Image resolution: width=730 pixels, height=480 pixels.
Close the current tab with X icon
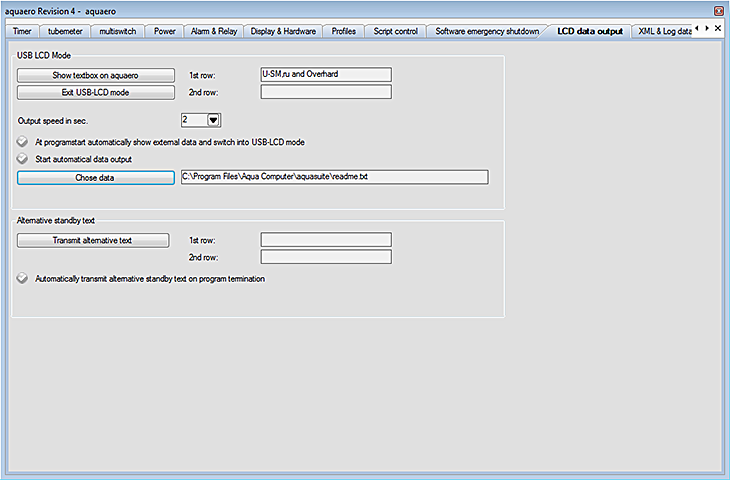(x=720, y=29)
